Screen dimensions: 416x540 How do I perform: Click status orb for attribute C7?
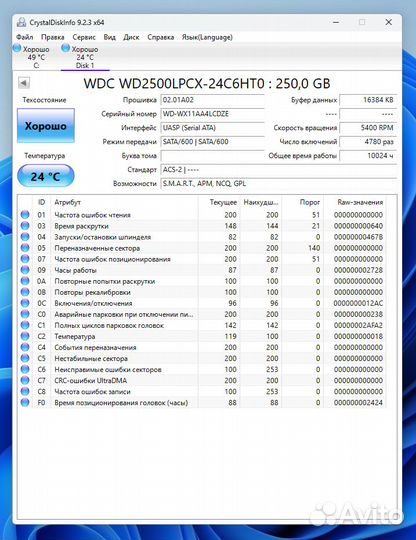click(x=25, y=380)
